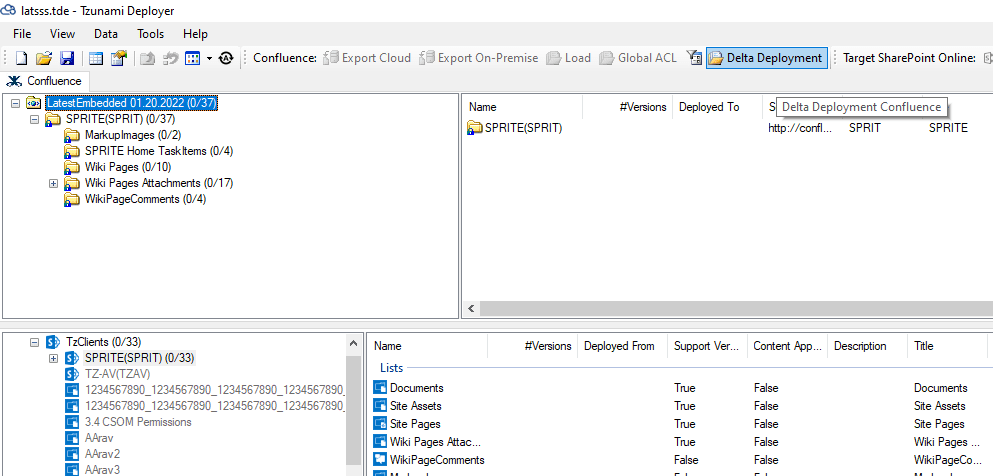Click the colored grid view icon
Viewport: 993px width, 476px height.
point(193,58)
